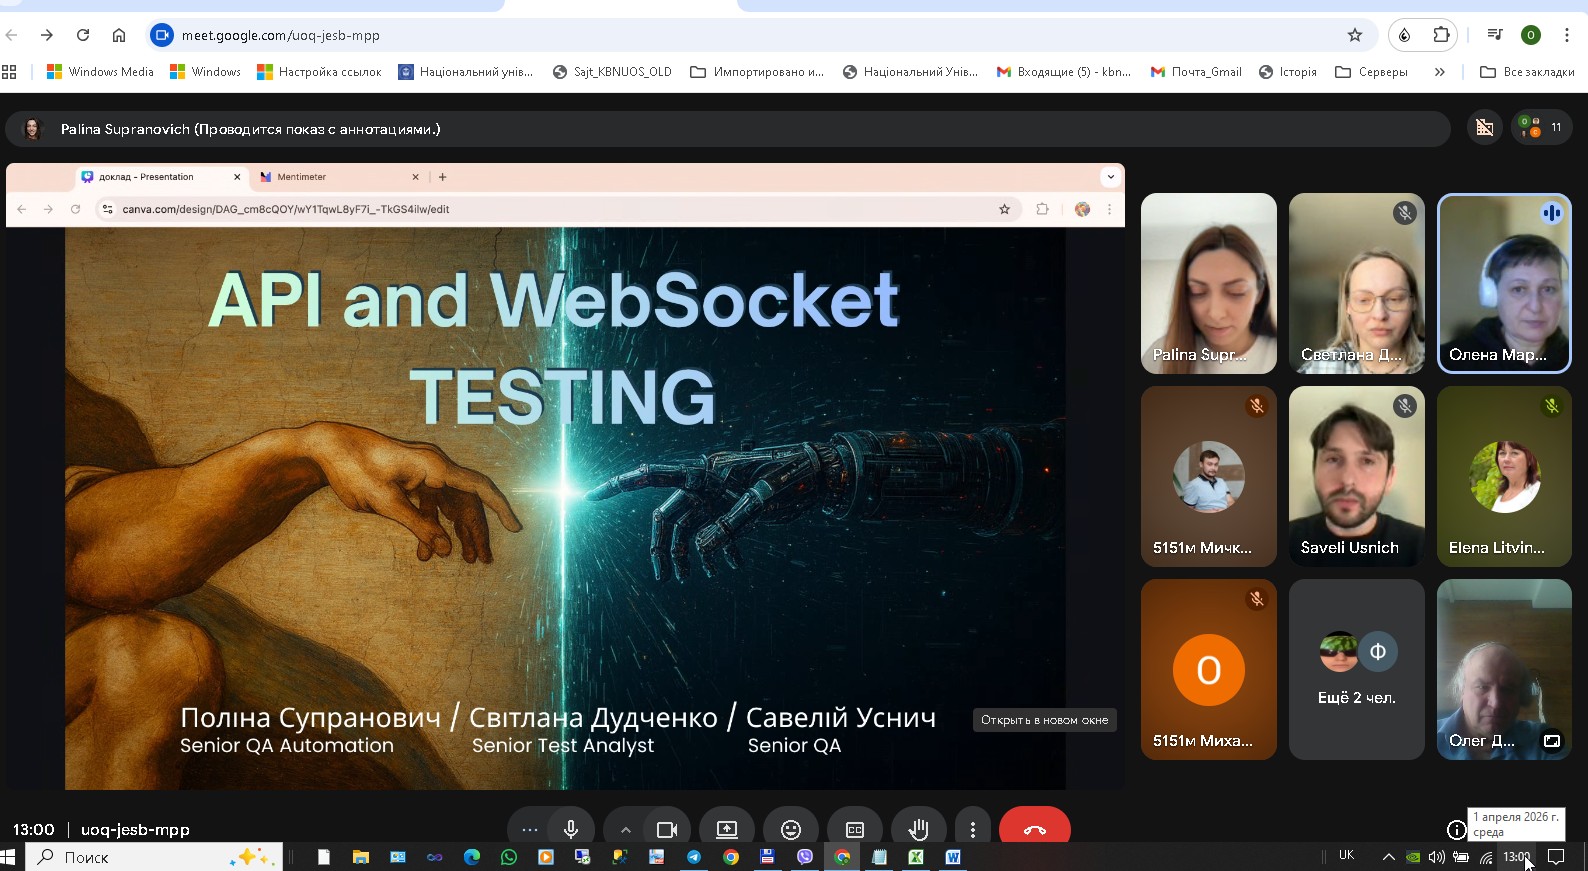Open the Windows Media bookmark
1588x871 pixels.
(x=100, y=72)
